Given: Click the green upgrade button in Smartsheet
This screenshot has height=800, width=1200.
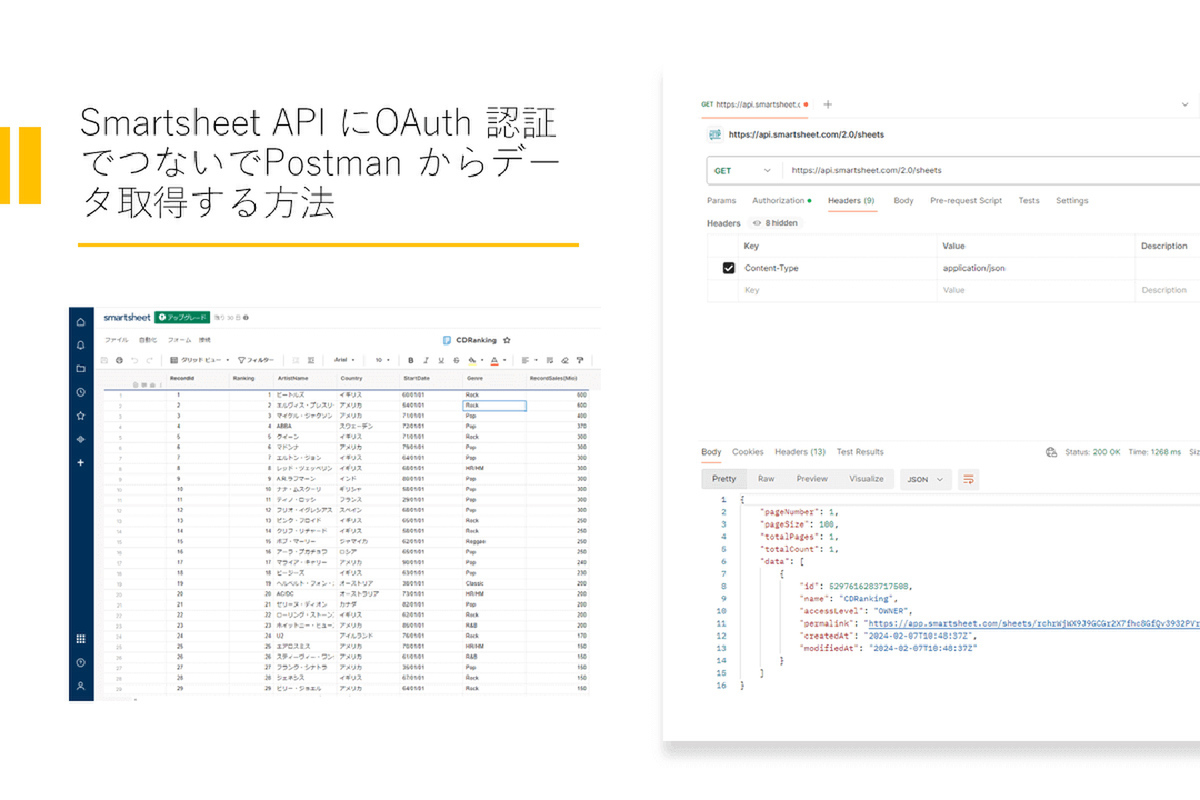Looking at the screenshot, I should pyautogui.click(x=180, y=316).
